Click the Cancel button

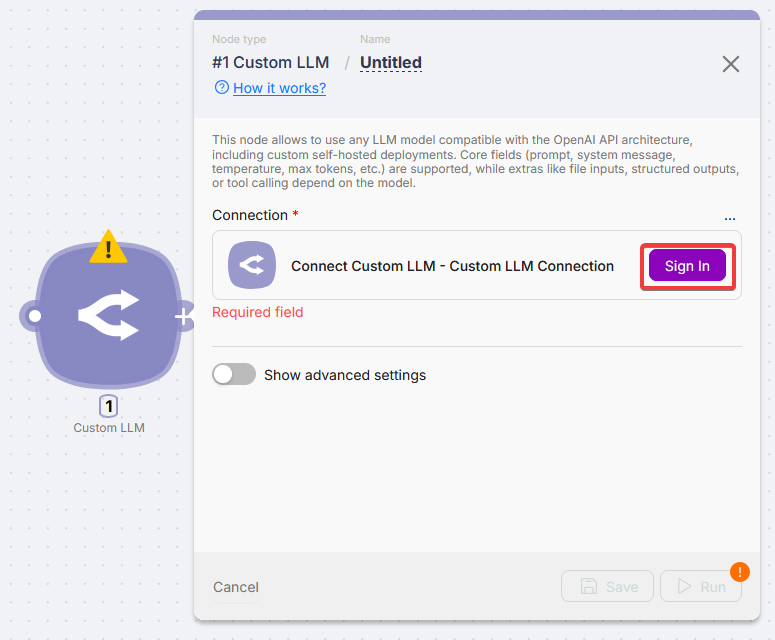236,587
